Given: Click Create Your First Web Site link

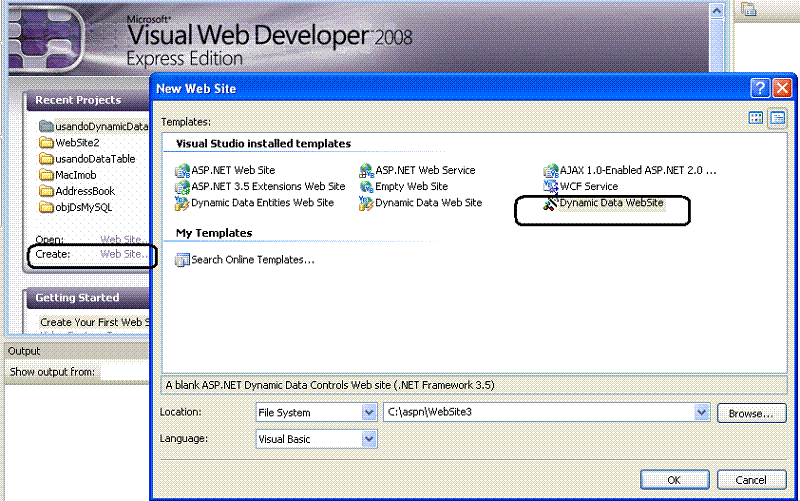Looking at the screenshot, I should (94, 322).
